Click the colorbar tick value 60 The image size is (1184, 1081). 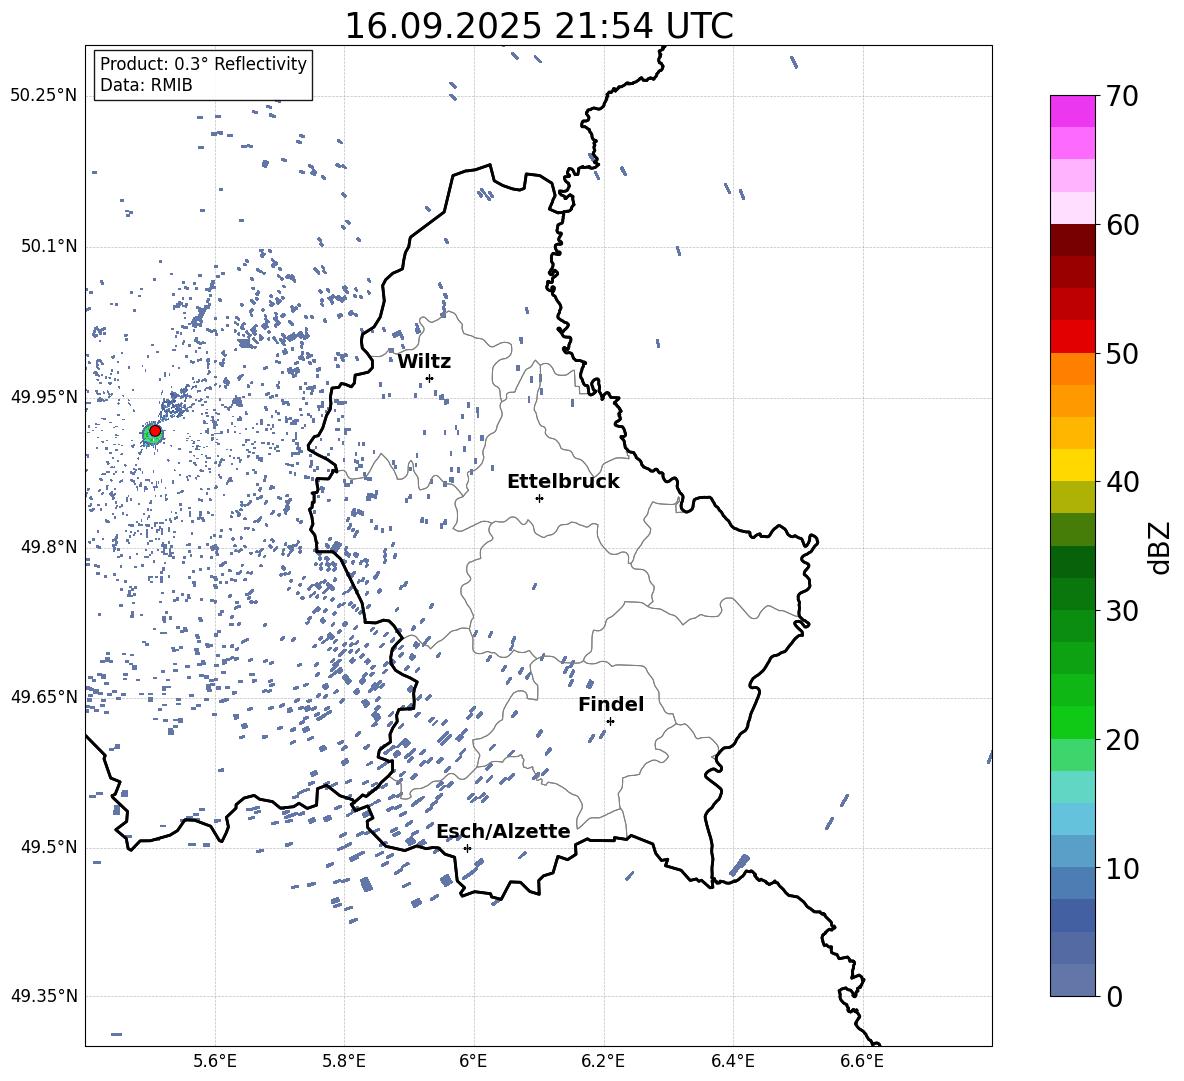[x=1121, y=225]
